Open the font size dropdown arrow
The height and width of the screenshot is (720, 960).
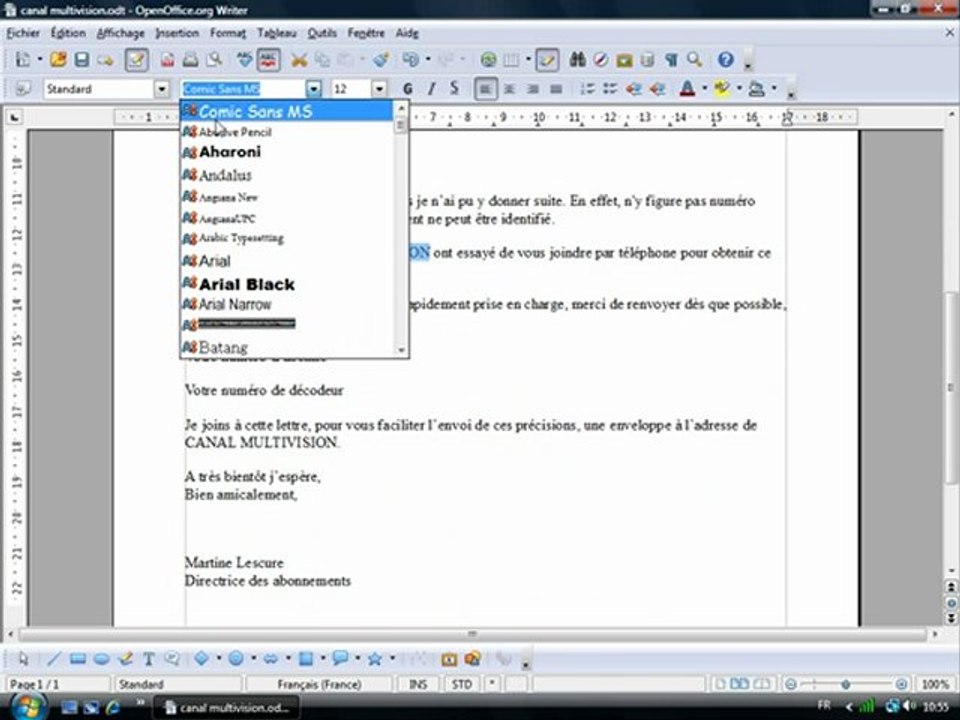380,89
